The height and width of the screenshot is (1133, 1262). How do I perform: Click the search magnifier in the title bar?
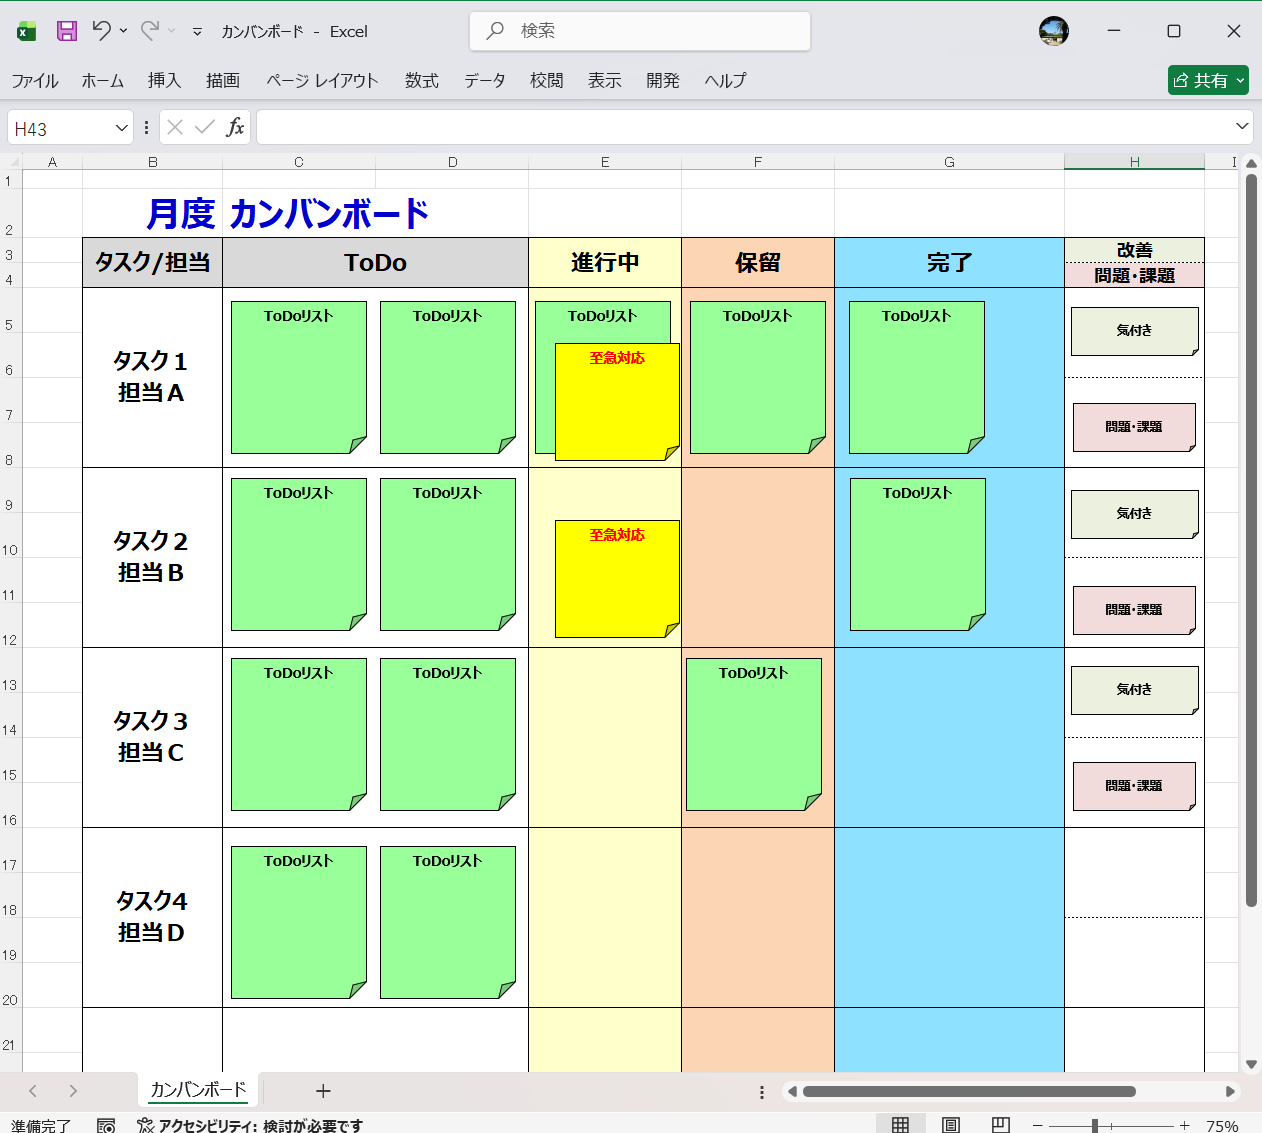coord(497,30)
